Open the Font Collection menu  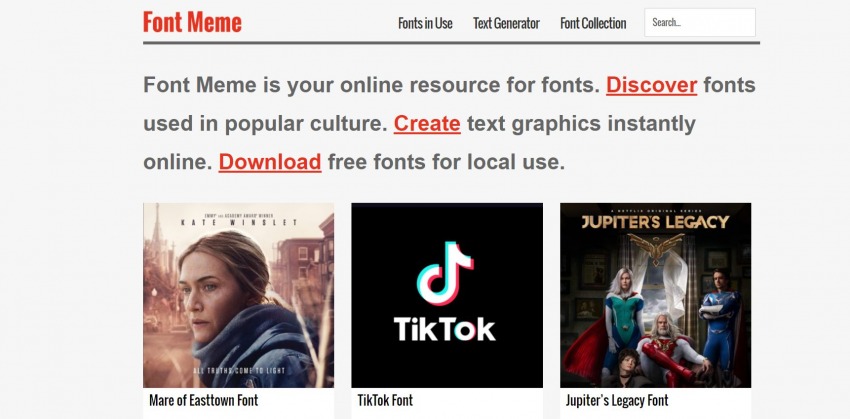tap(593, 23)
